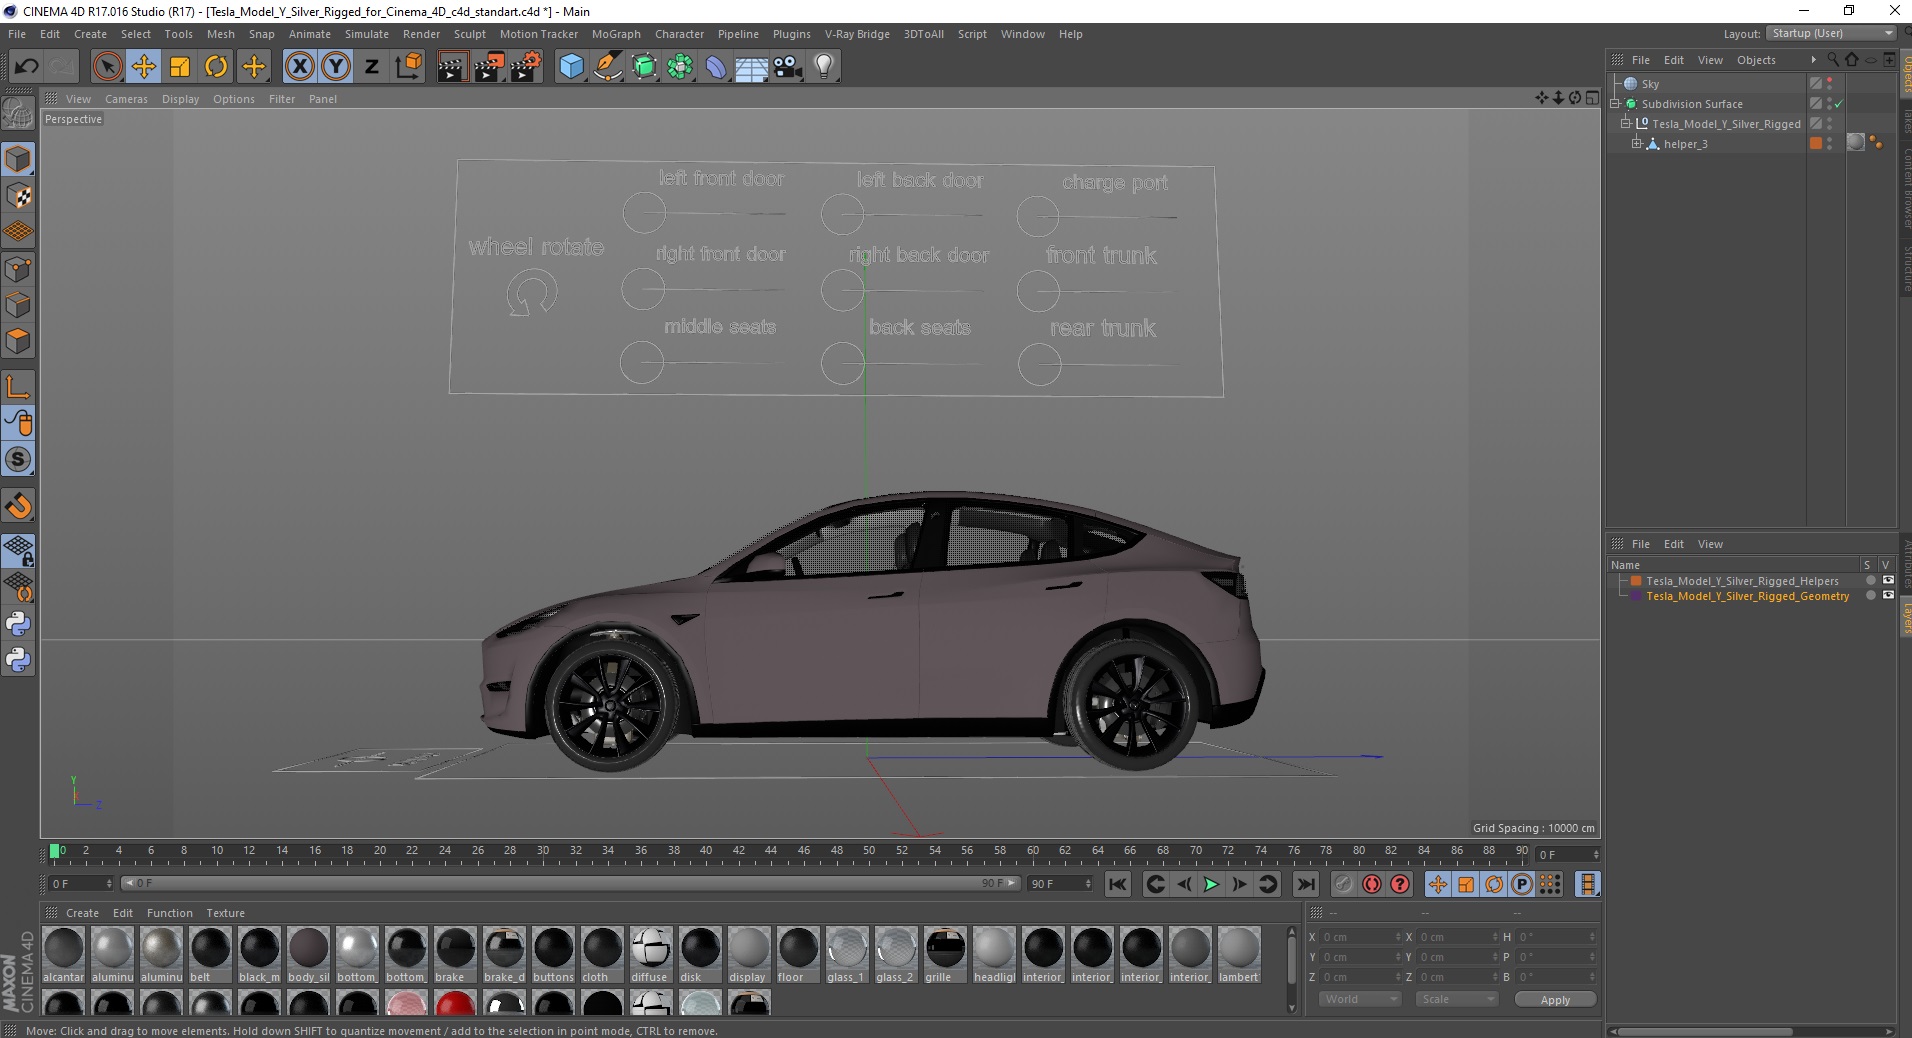Image resolution: width=1912 pixels, height=1038 pixels.
Task: Play the animation forward
Action: [x=1211, y=884]
